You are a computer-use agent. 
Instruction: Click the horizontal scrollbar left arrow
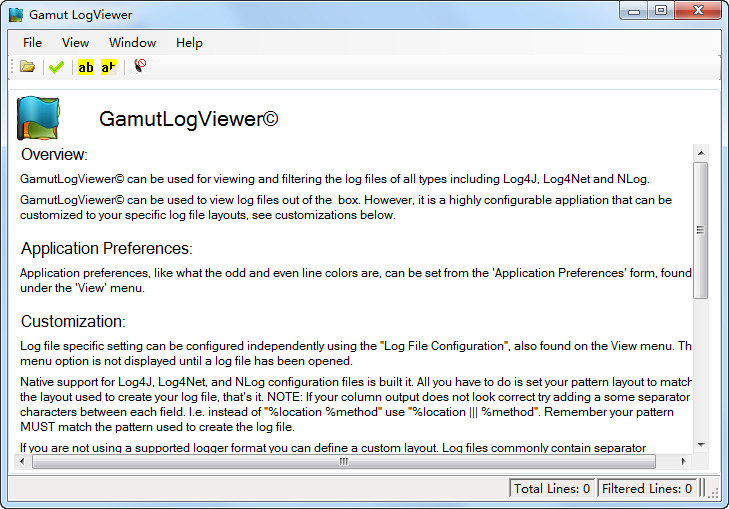coord(22,461)
